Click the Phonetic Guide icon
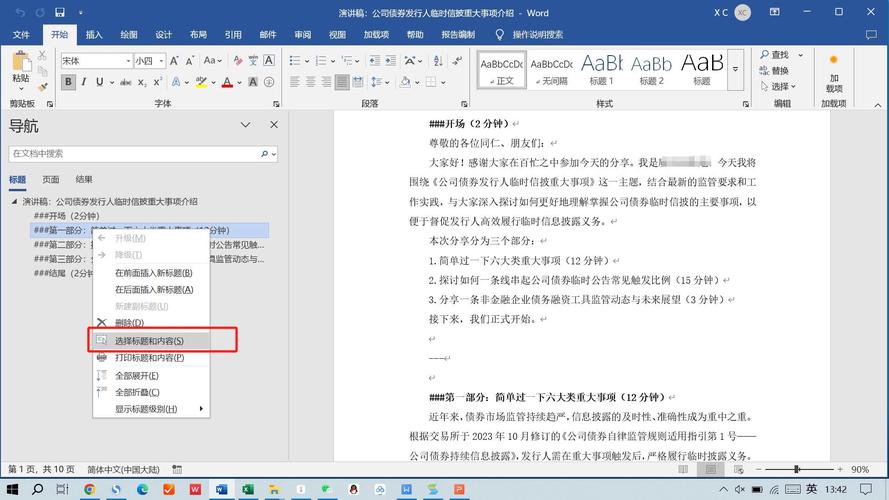Screen dimensions: 889x500 253,61
